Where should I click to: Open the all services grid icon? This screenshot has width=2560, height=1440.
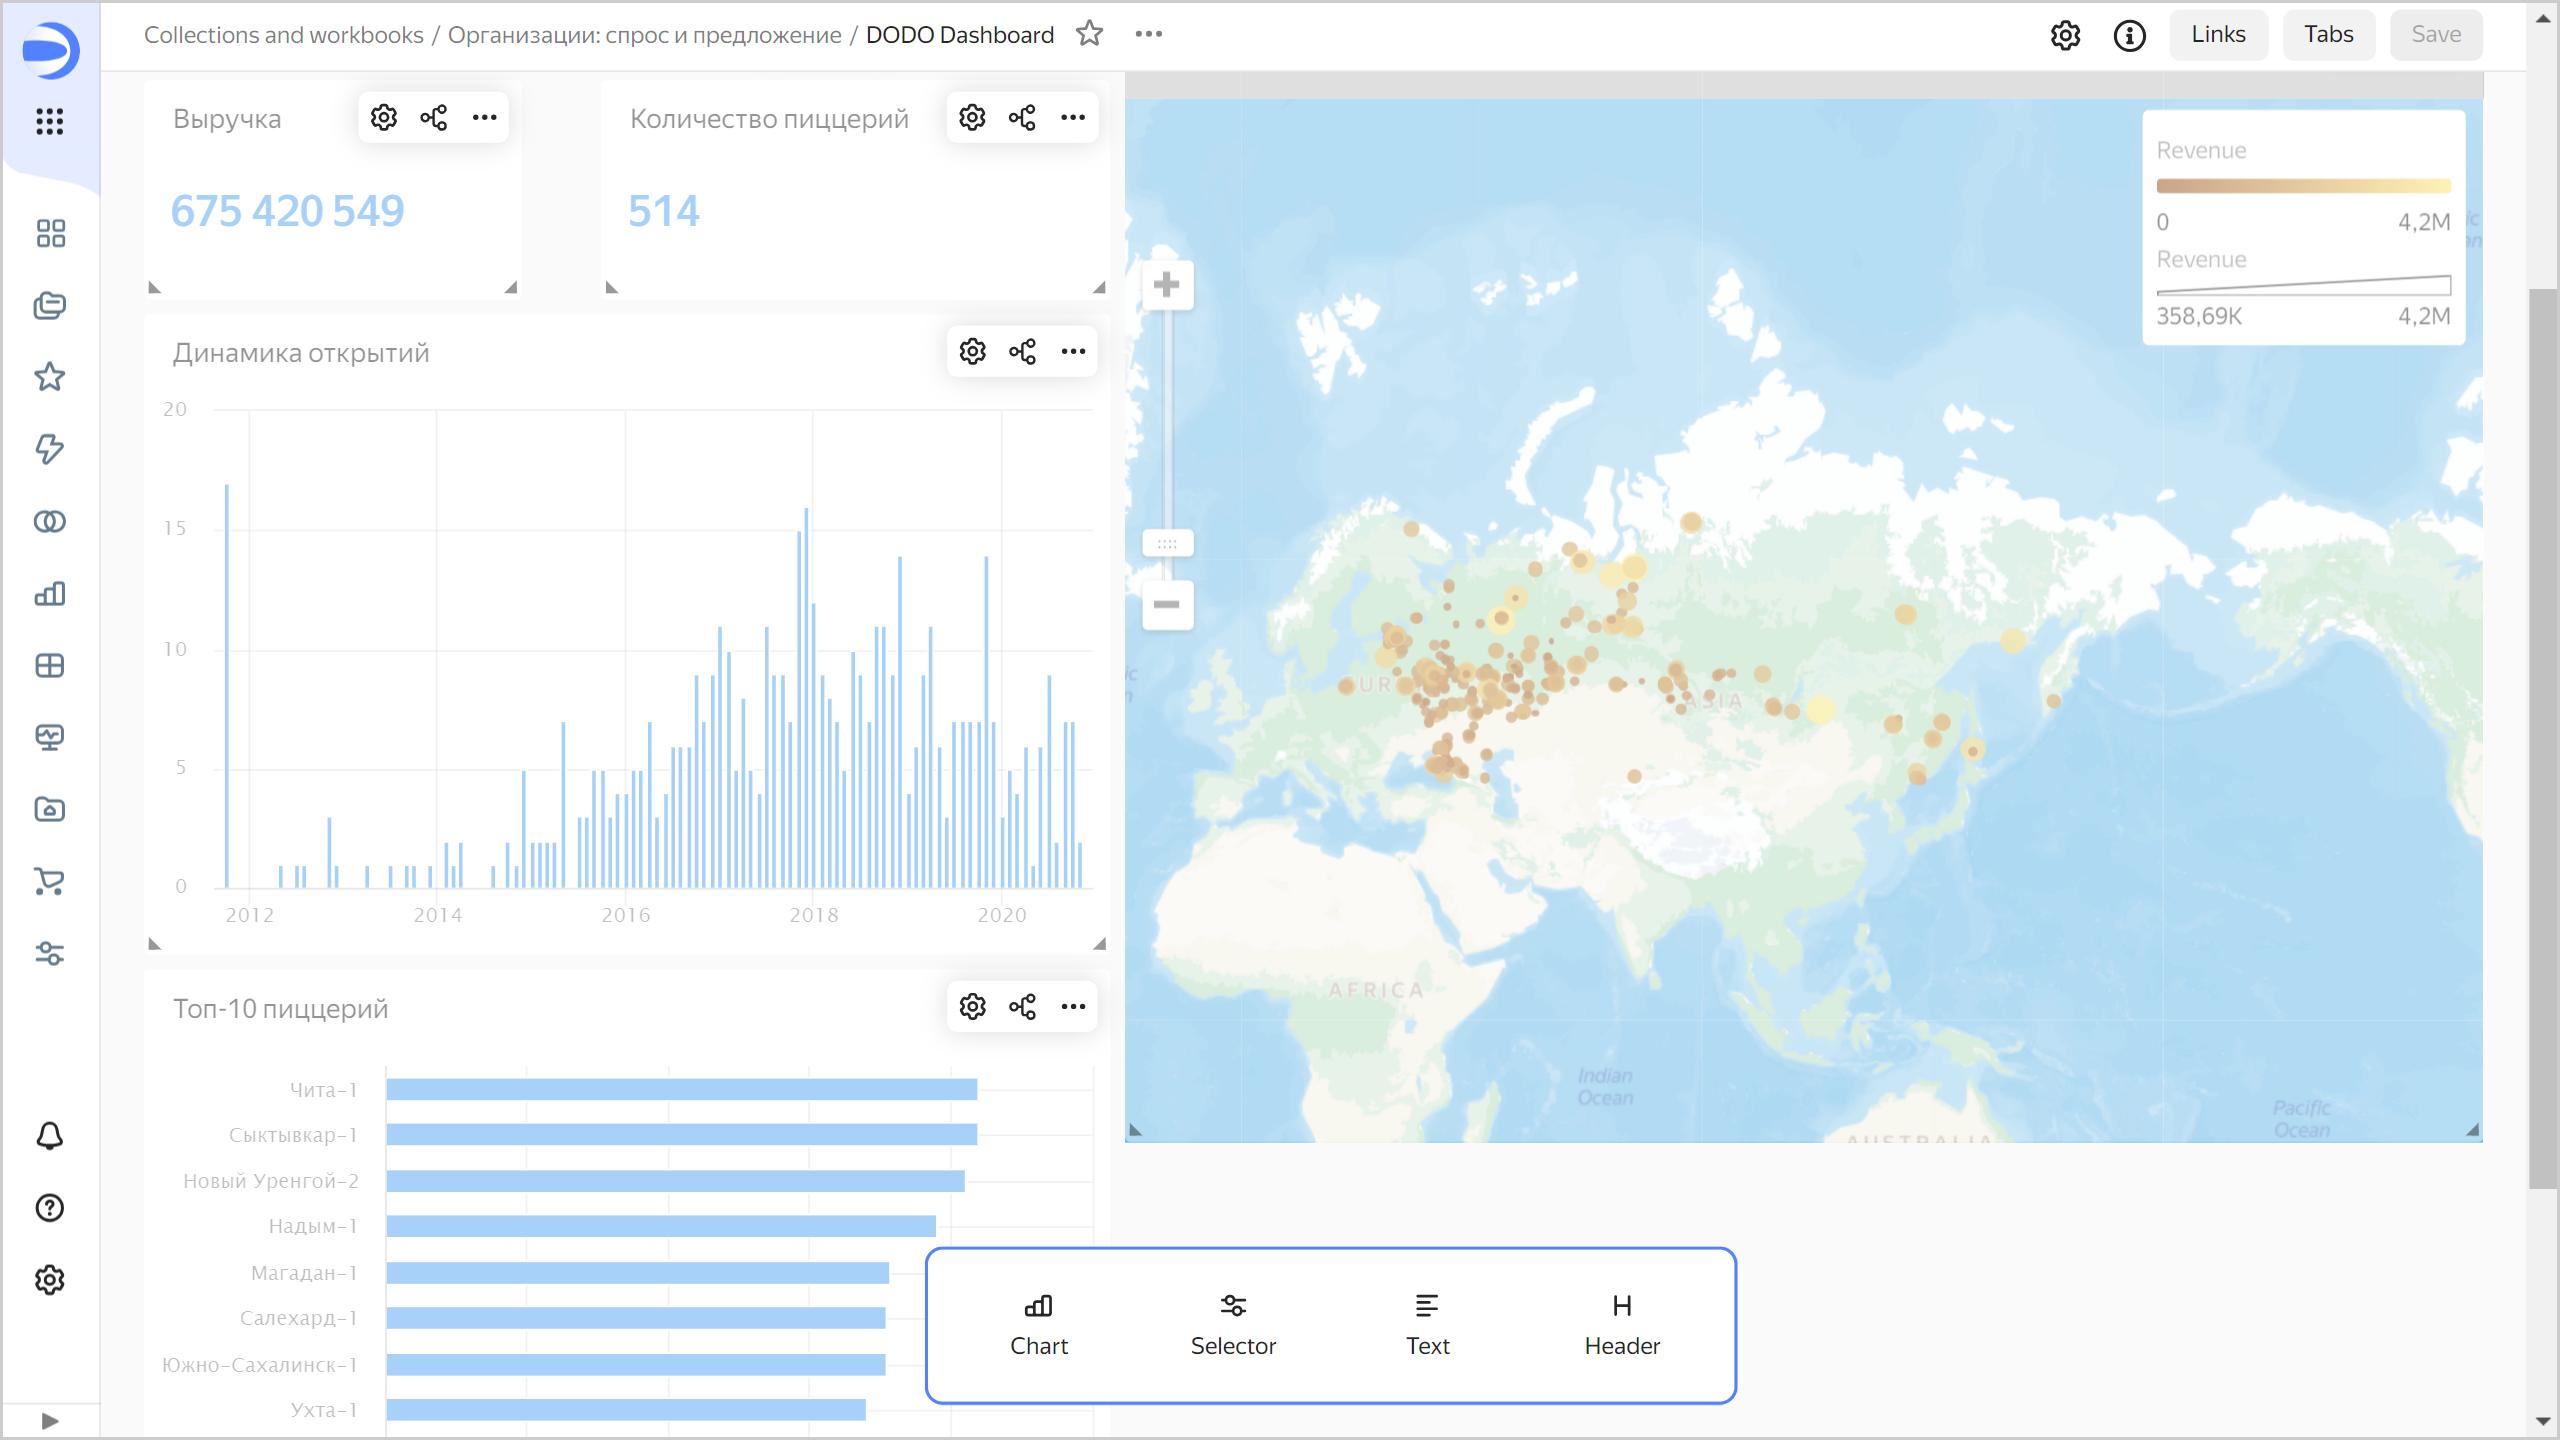click(50, 122)
